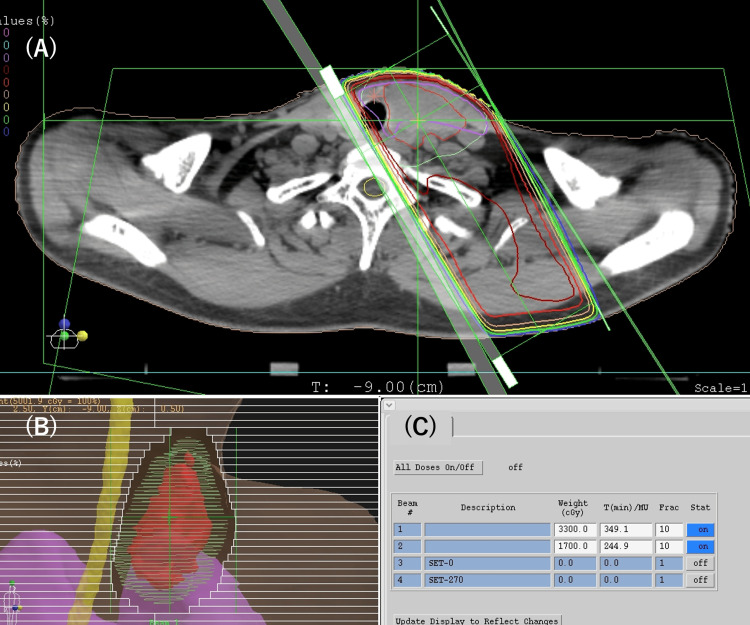Click the SET-0 row T(min)/MU cell

pos(626,563)
